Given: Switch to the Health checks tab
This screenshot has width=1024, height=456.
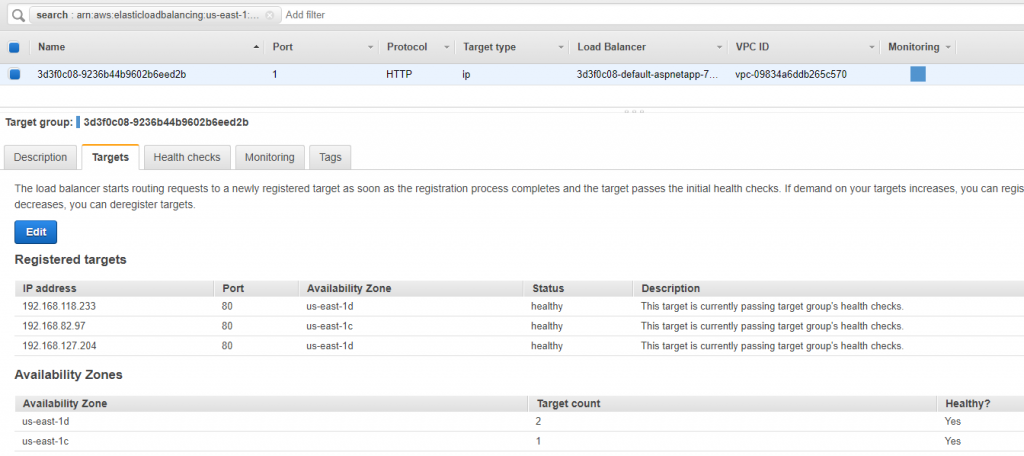Looking at the screenshot, I should click(x=187, y=157).
